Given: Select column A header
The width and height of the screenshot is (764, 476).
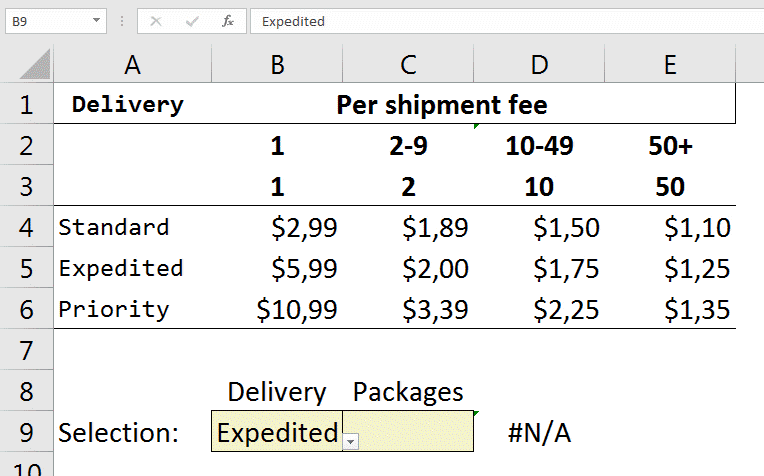Looking at the screenshot, I should pyautogui.click(x=132, y=65).
